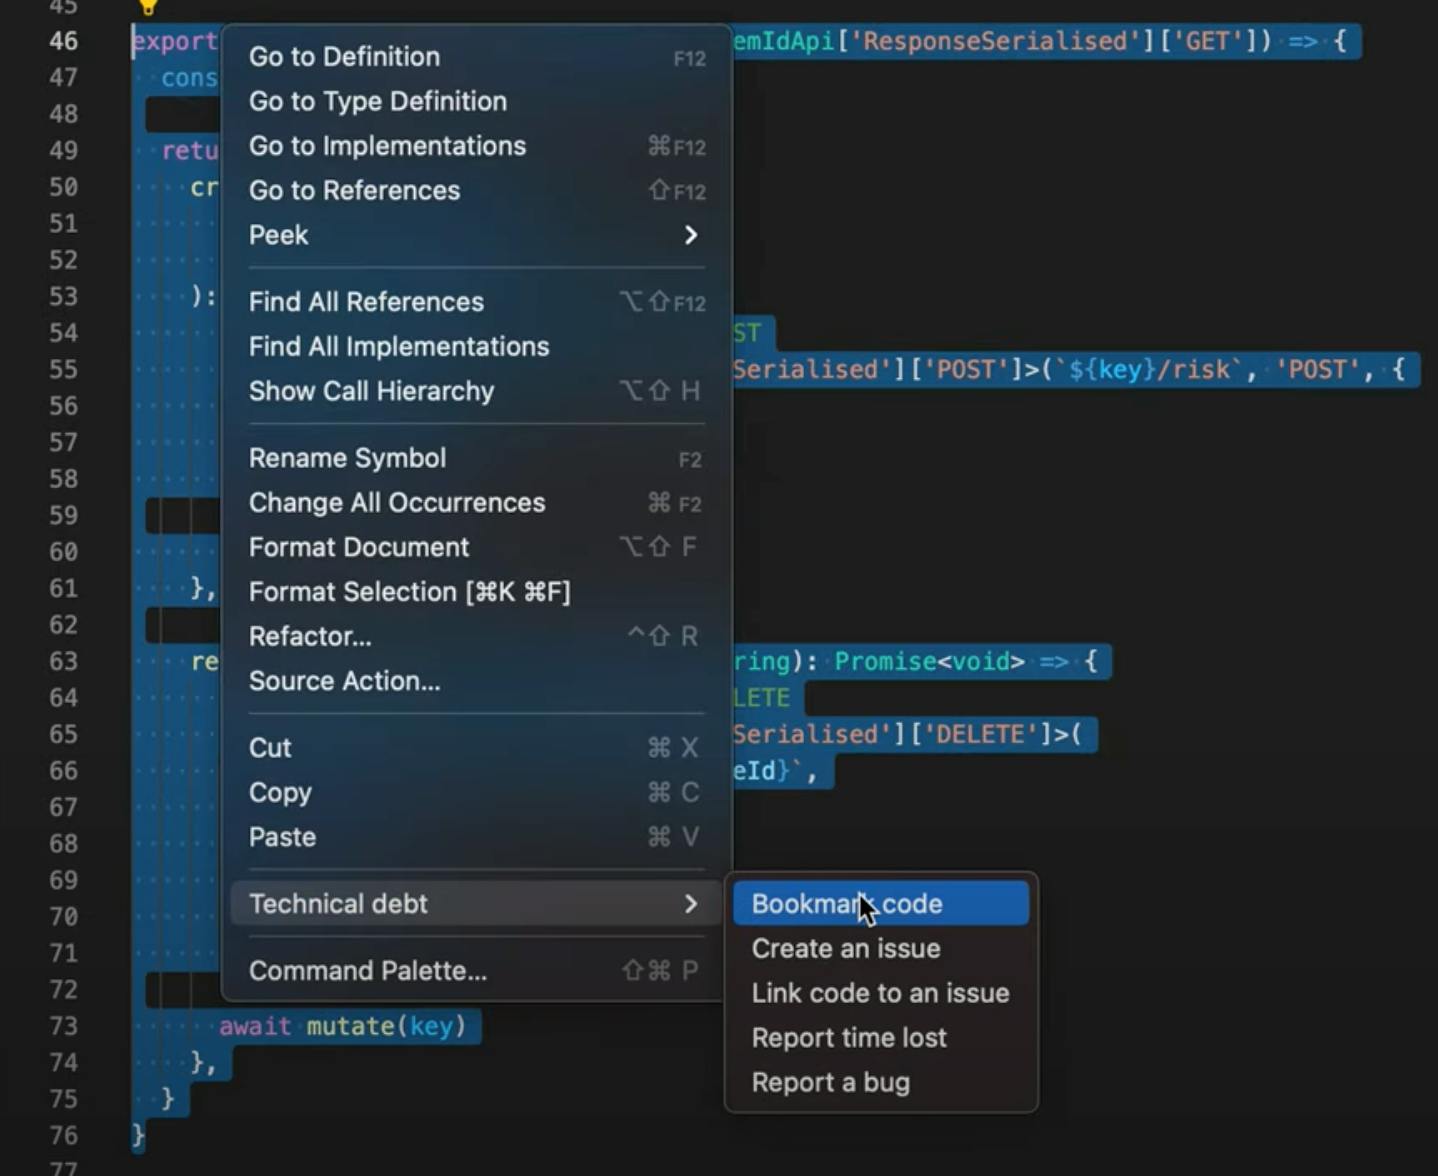Screen dimensions: 1438x1176
Task: Open the Command Palette entry
Action: point(368,970)
